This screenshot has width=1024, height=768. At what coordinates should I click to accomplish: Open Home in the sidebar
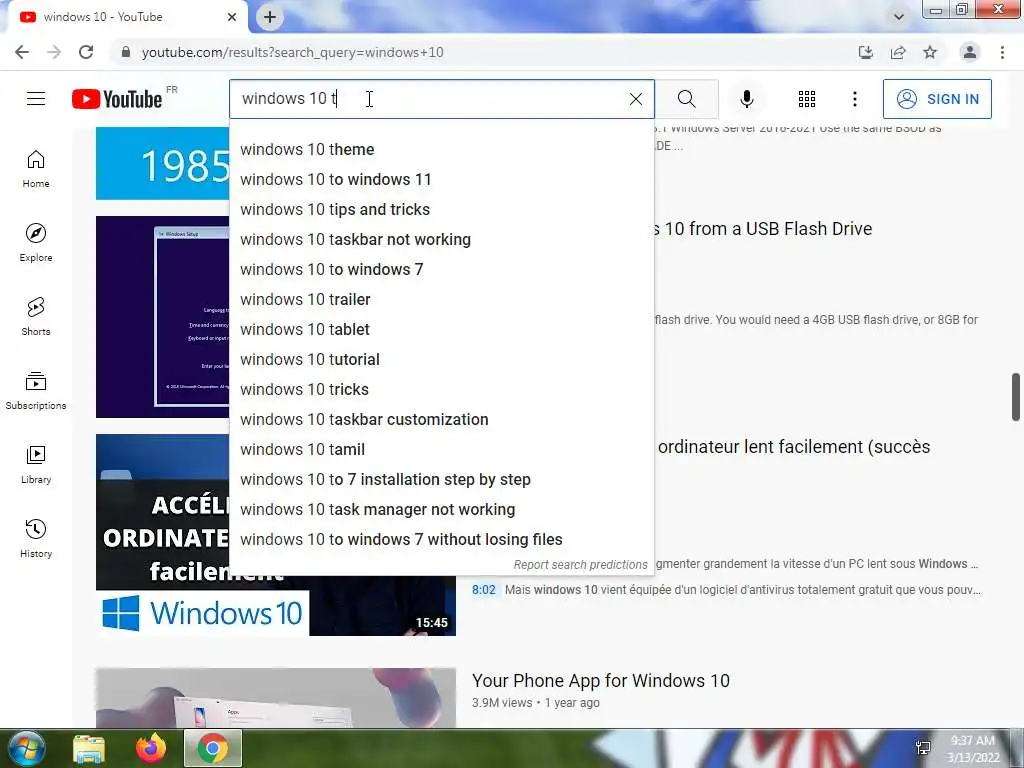36,169
